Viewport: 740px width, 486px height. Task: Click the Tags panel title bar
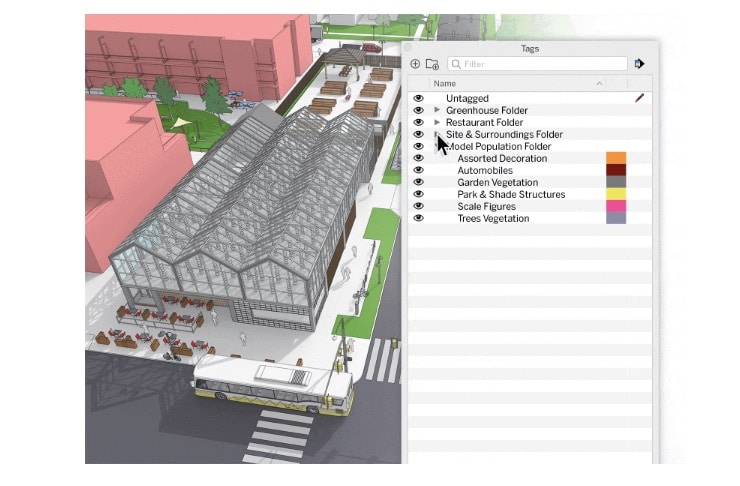click(530, 48)
